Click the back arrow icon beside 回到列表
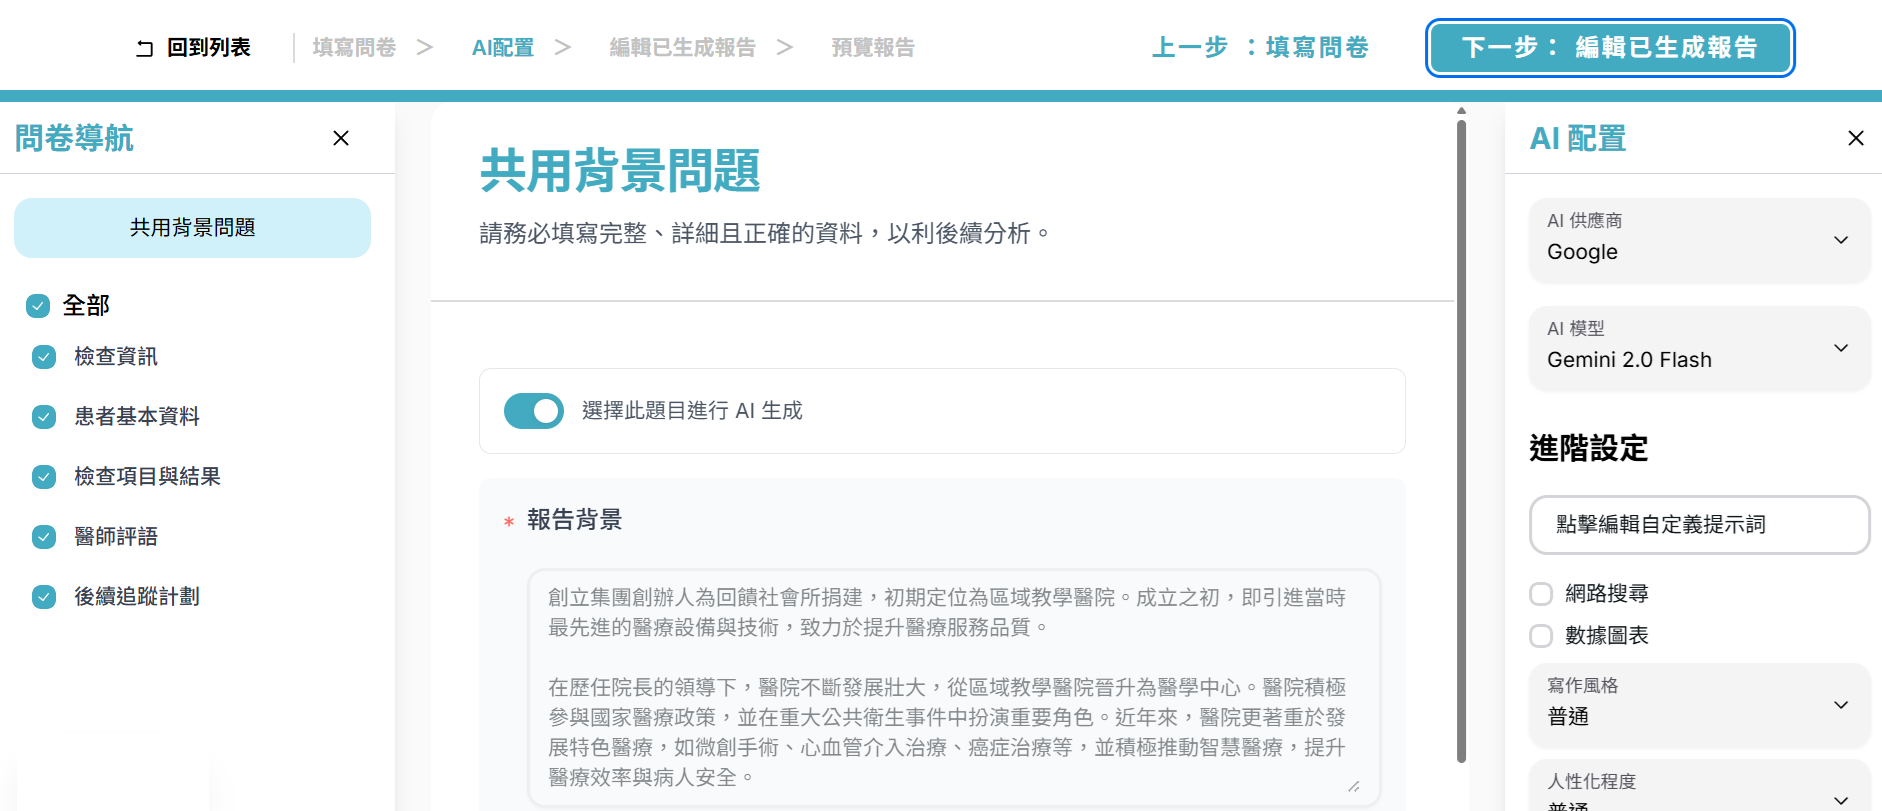Image resolution: width=1882 pixels, height=811 pixels. 145,48
